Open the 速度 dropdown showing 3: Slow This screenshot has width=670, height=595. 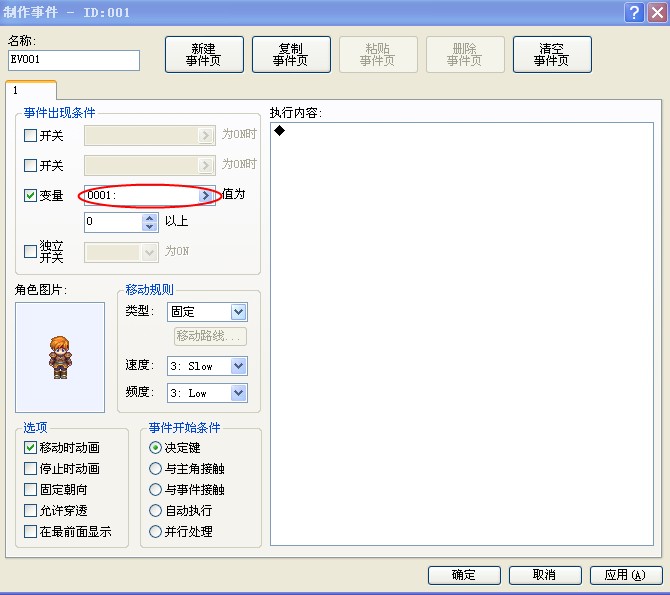pos(207,366)
